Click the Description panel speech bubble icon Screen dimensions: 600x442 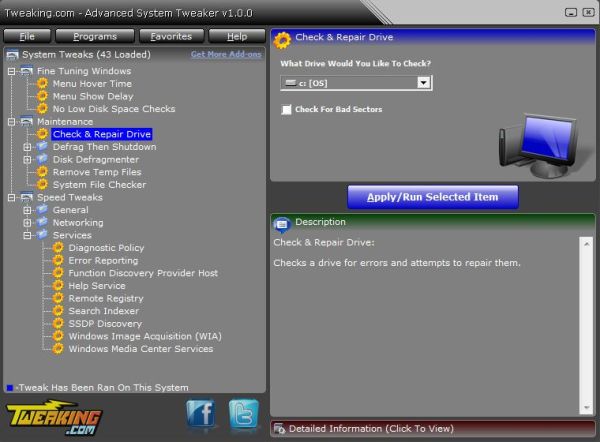pyautogui.click(x=282, y=224)
